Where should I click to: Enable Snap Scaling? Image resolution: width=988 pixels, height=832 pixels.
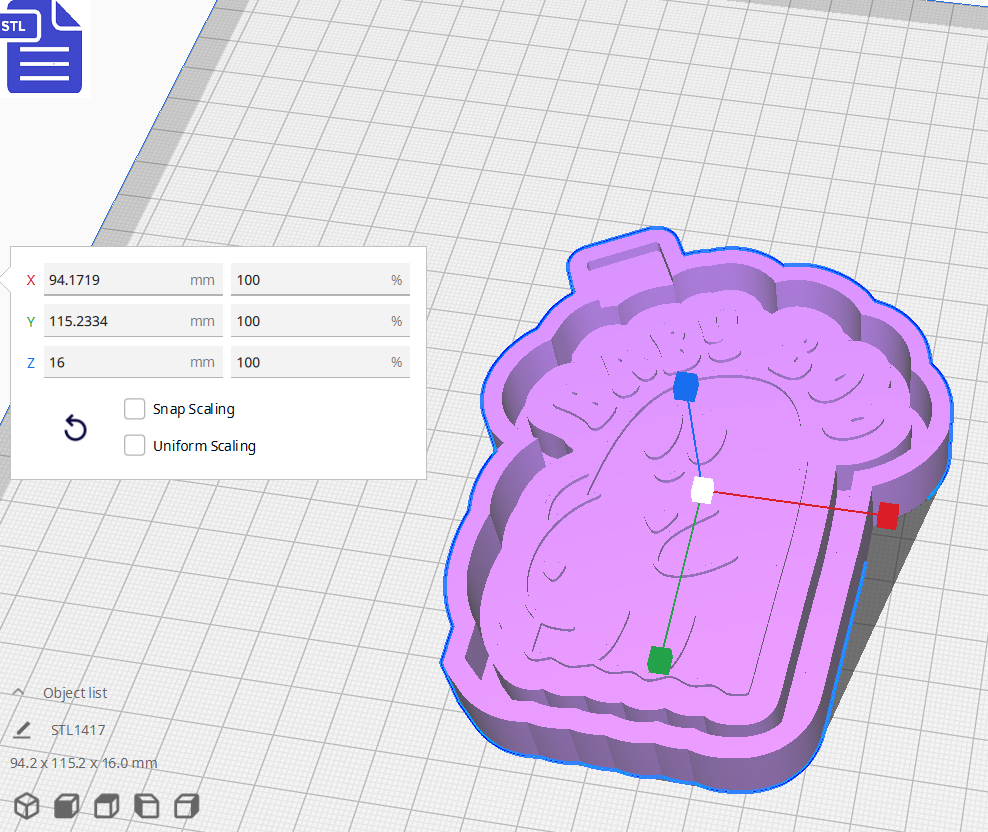coord(135,408)
